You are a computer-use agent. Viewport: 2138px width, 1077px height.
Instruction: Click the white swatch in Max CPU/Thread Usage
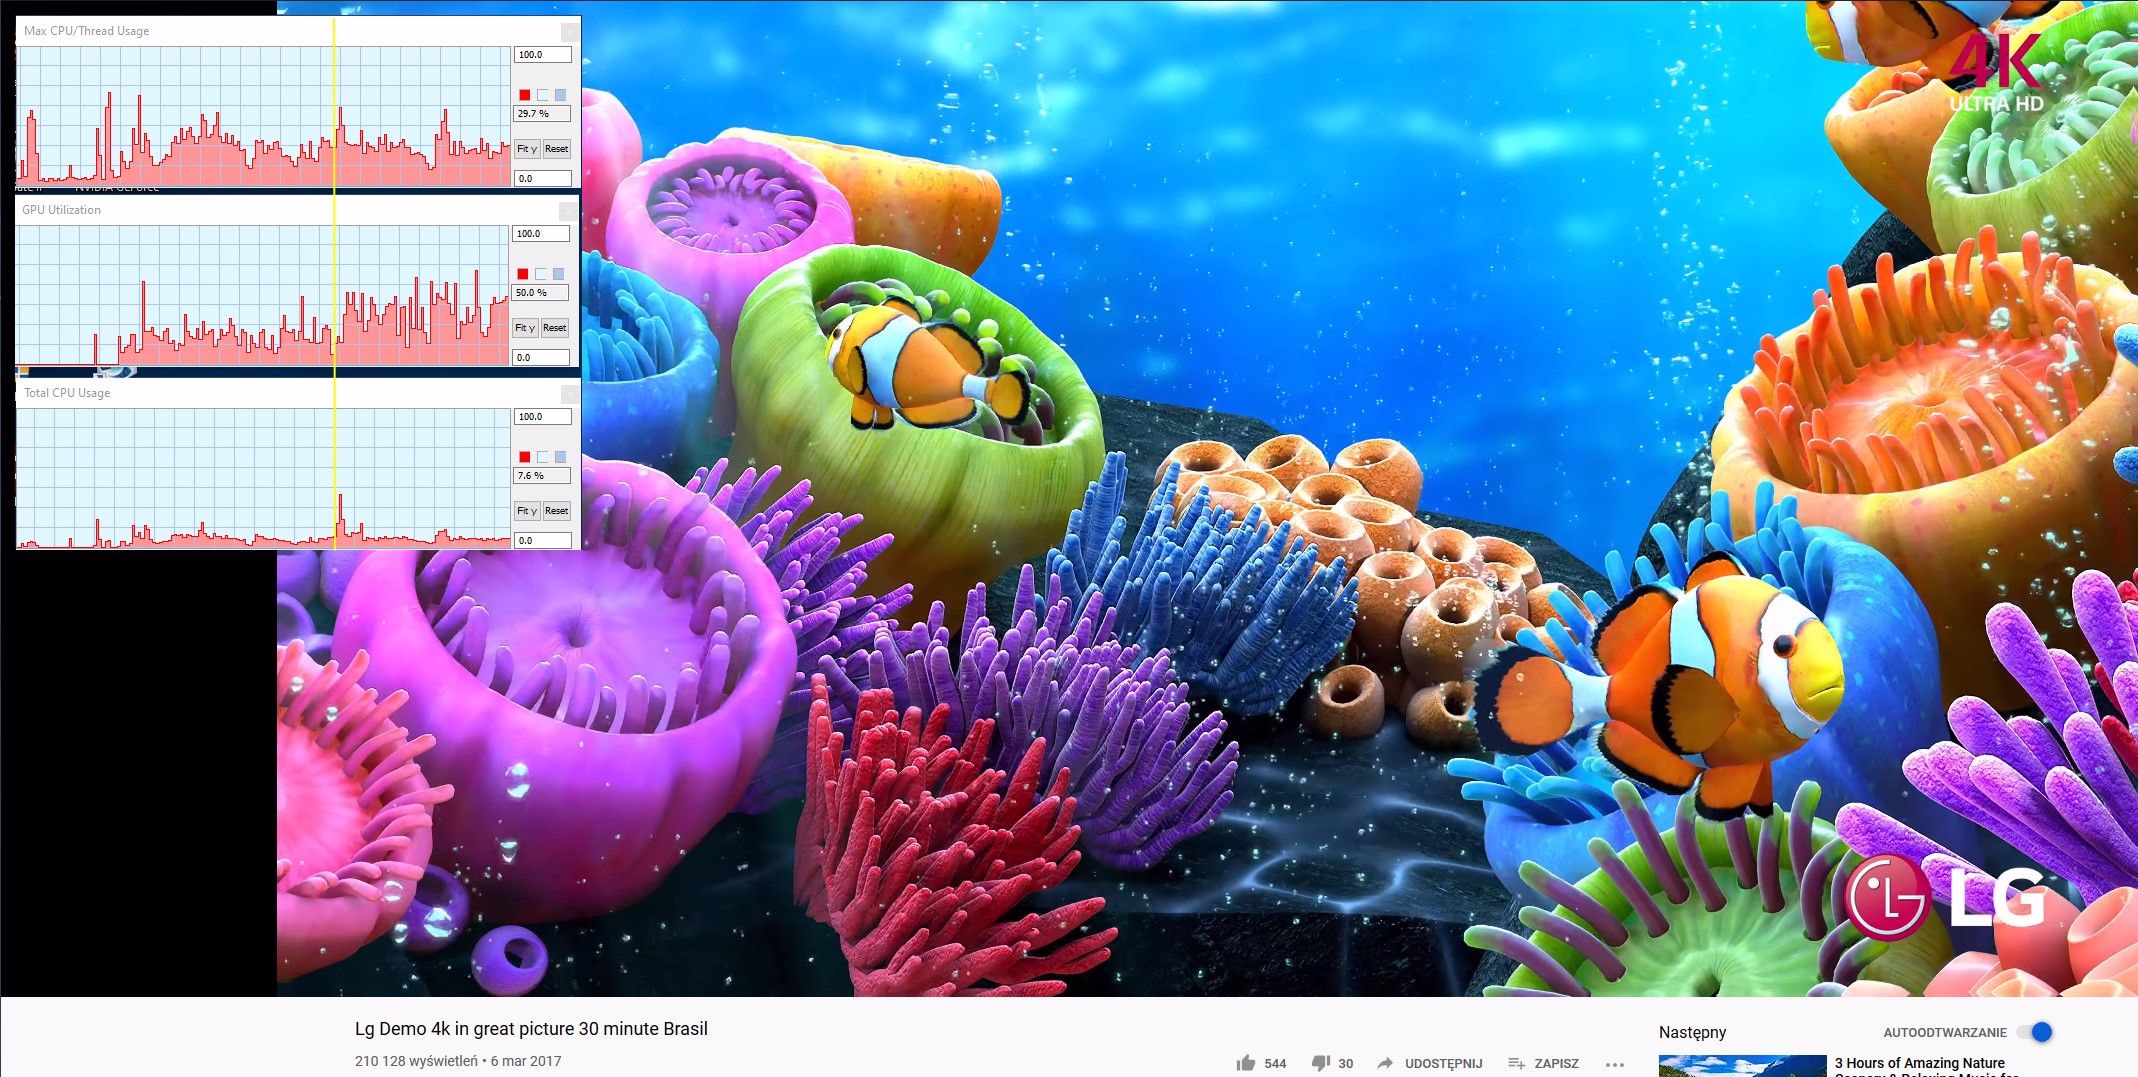[542, 95]
